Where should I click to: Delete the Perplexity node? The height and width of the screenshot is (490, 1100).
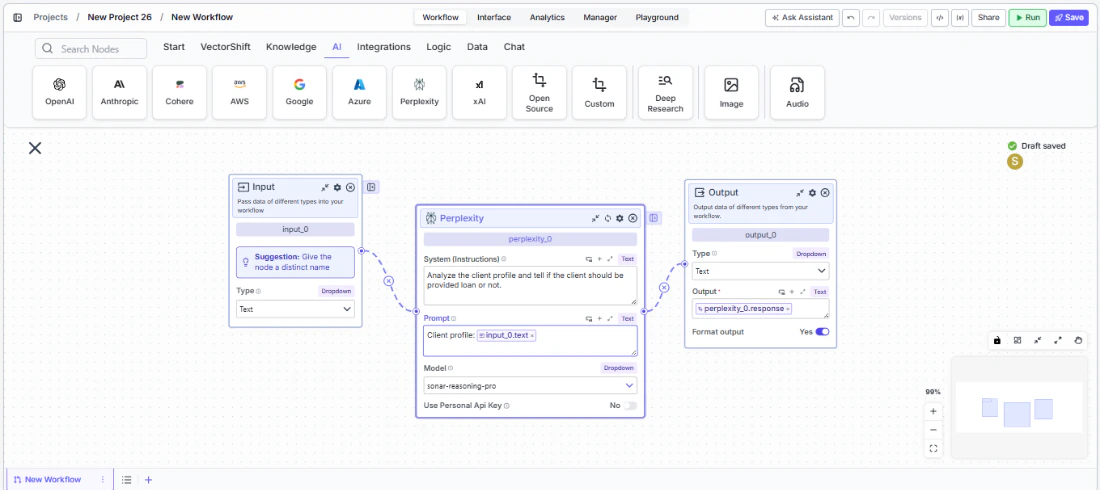tap(633, 218)
